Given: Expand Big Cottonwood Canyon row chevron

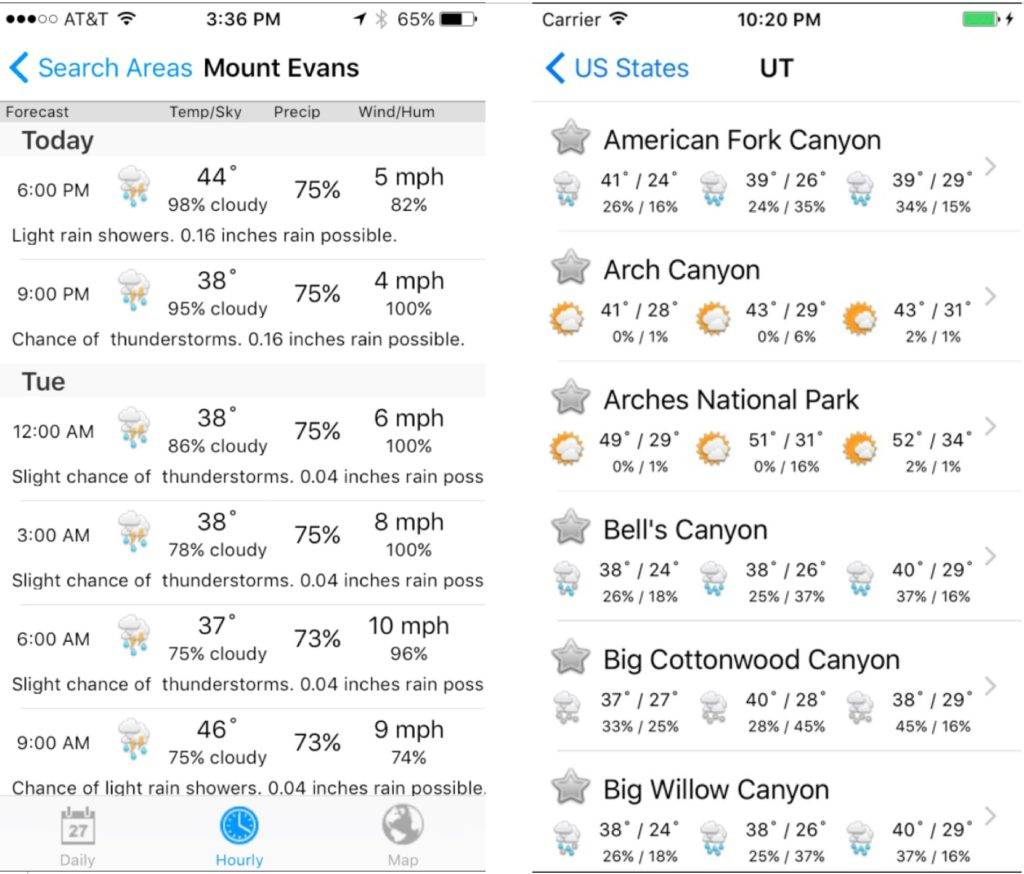Looking at the screenshot, I should click(x=990, y=686).
